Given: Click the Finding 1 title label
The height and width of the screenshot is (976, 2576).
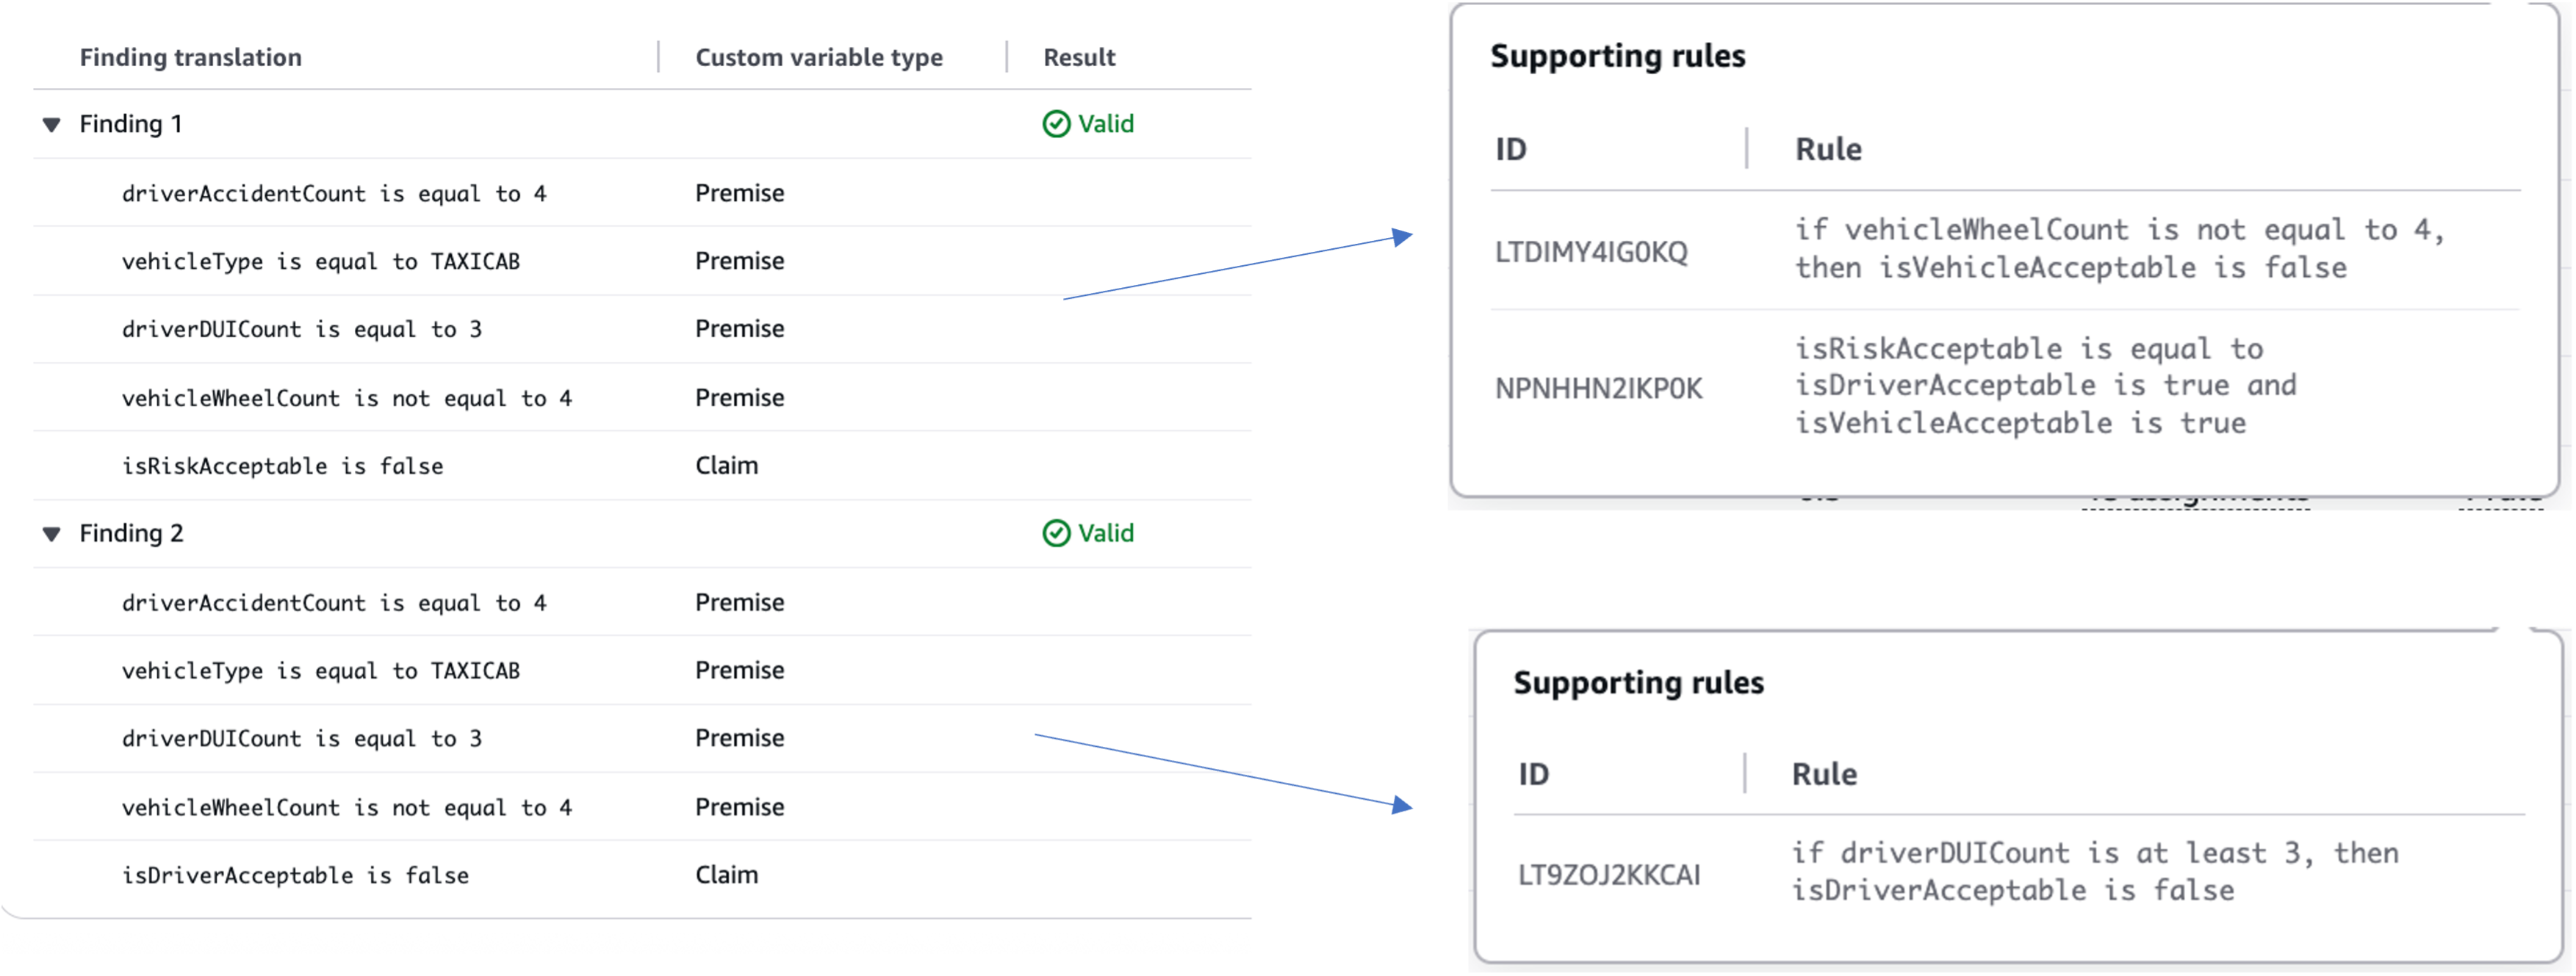Looking at the screenshot, I should click(x=130, y=124).
